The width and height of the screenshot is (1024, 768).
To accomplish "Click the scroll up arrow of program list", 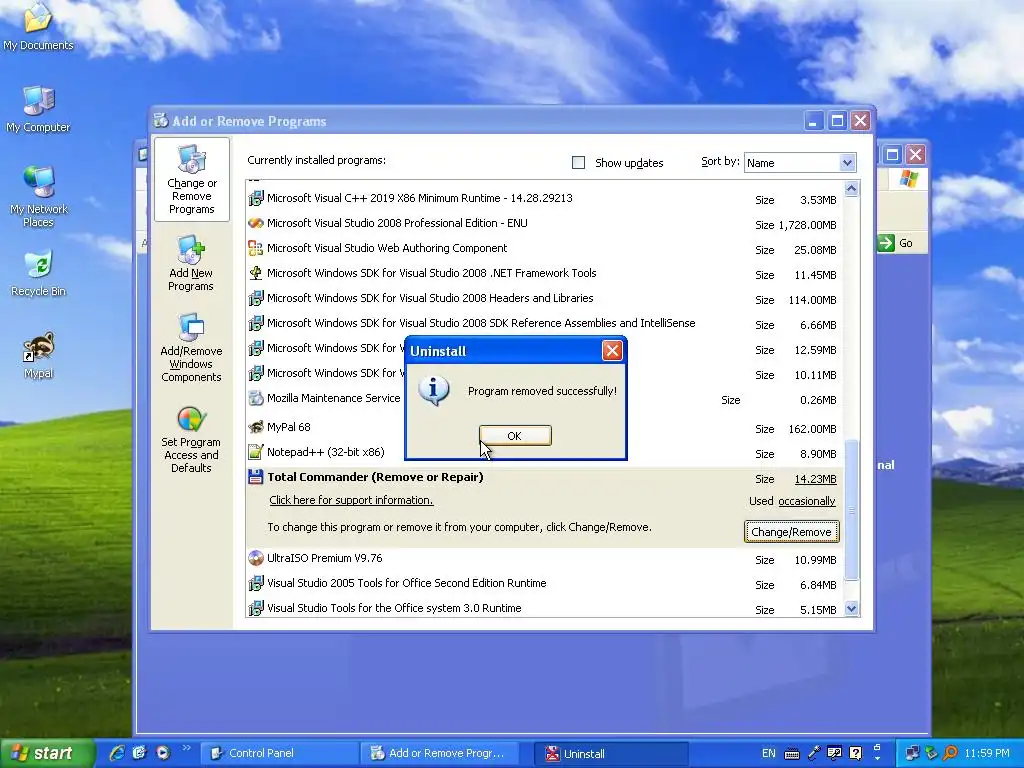I will click(x=851, y=189).
